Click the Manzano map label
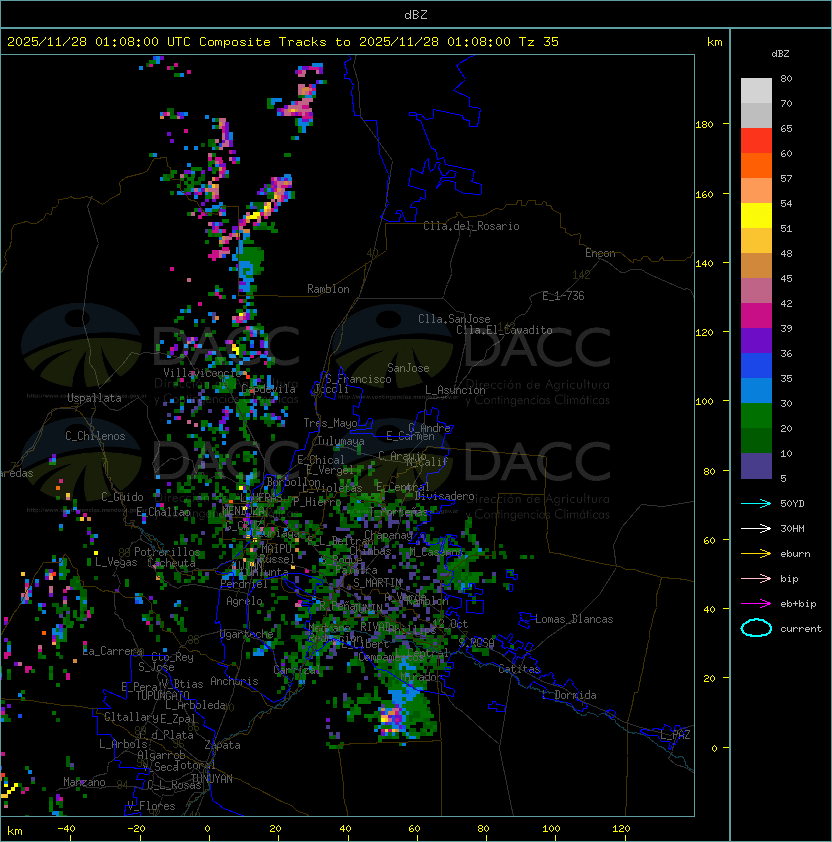This screenshot has height=842, width=832. (x=84, y=782)
